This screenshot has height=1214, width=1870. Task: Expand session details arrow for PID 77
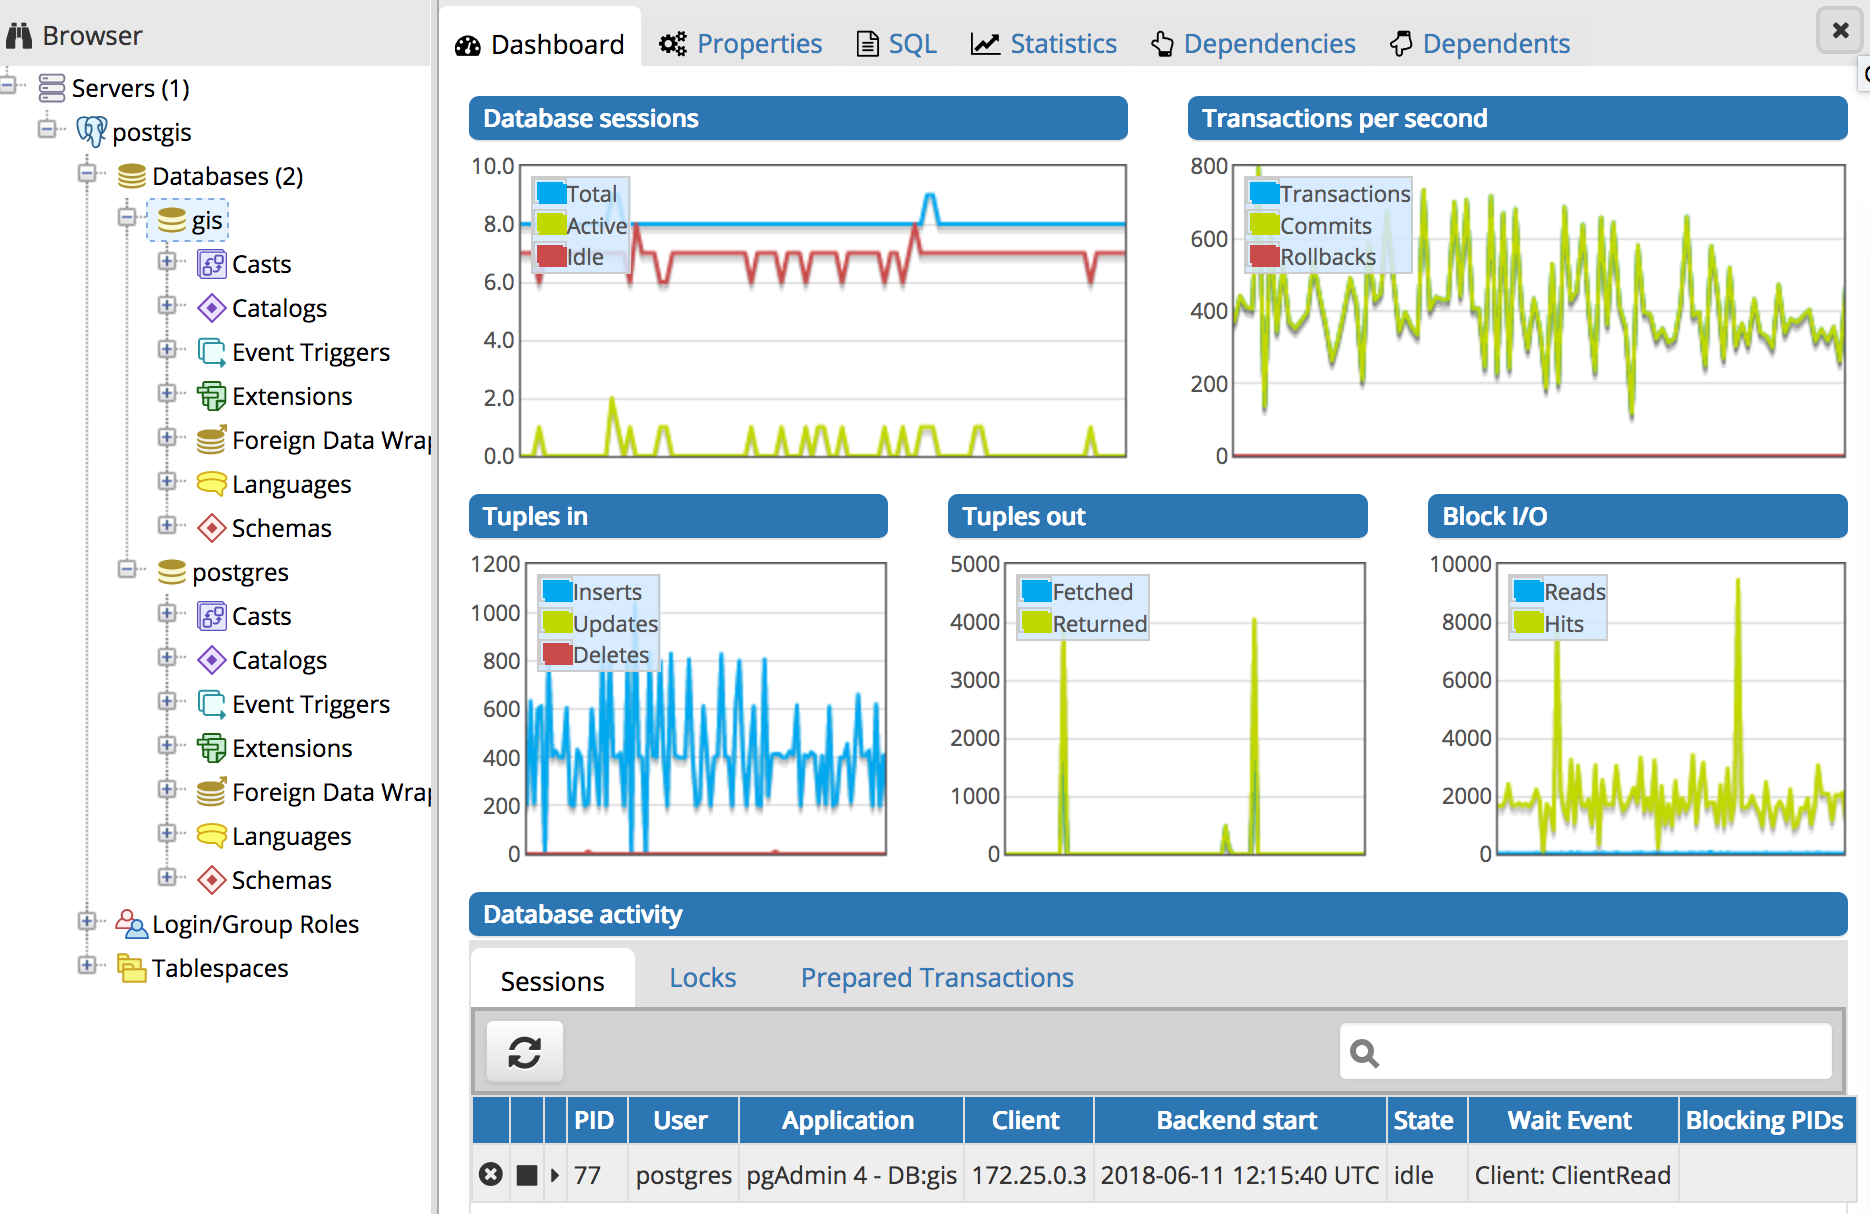tap(555, 1175)
